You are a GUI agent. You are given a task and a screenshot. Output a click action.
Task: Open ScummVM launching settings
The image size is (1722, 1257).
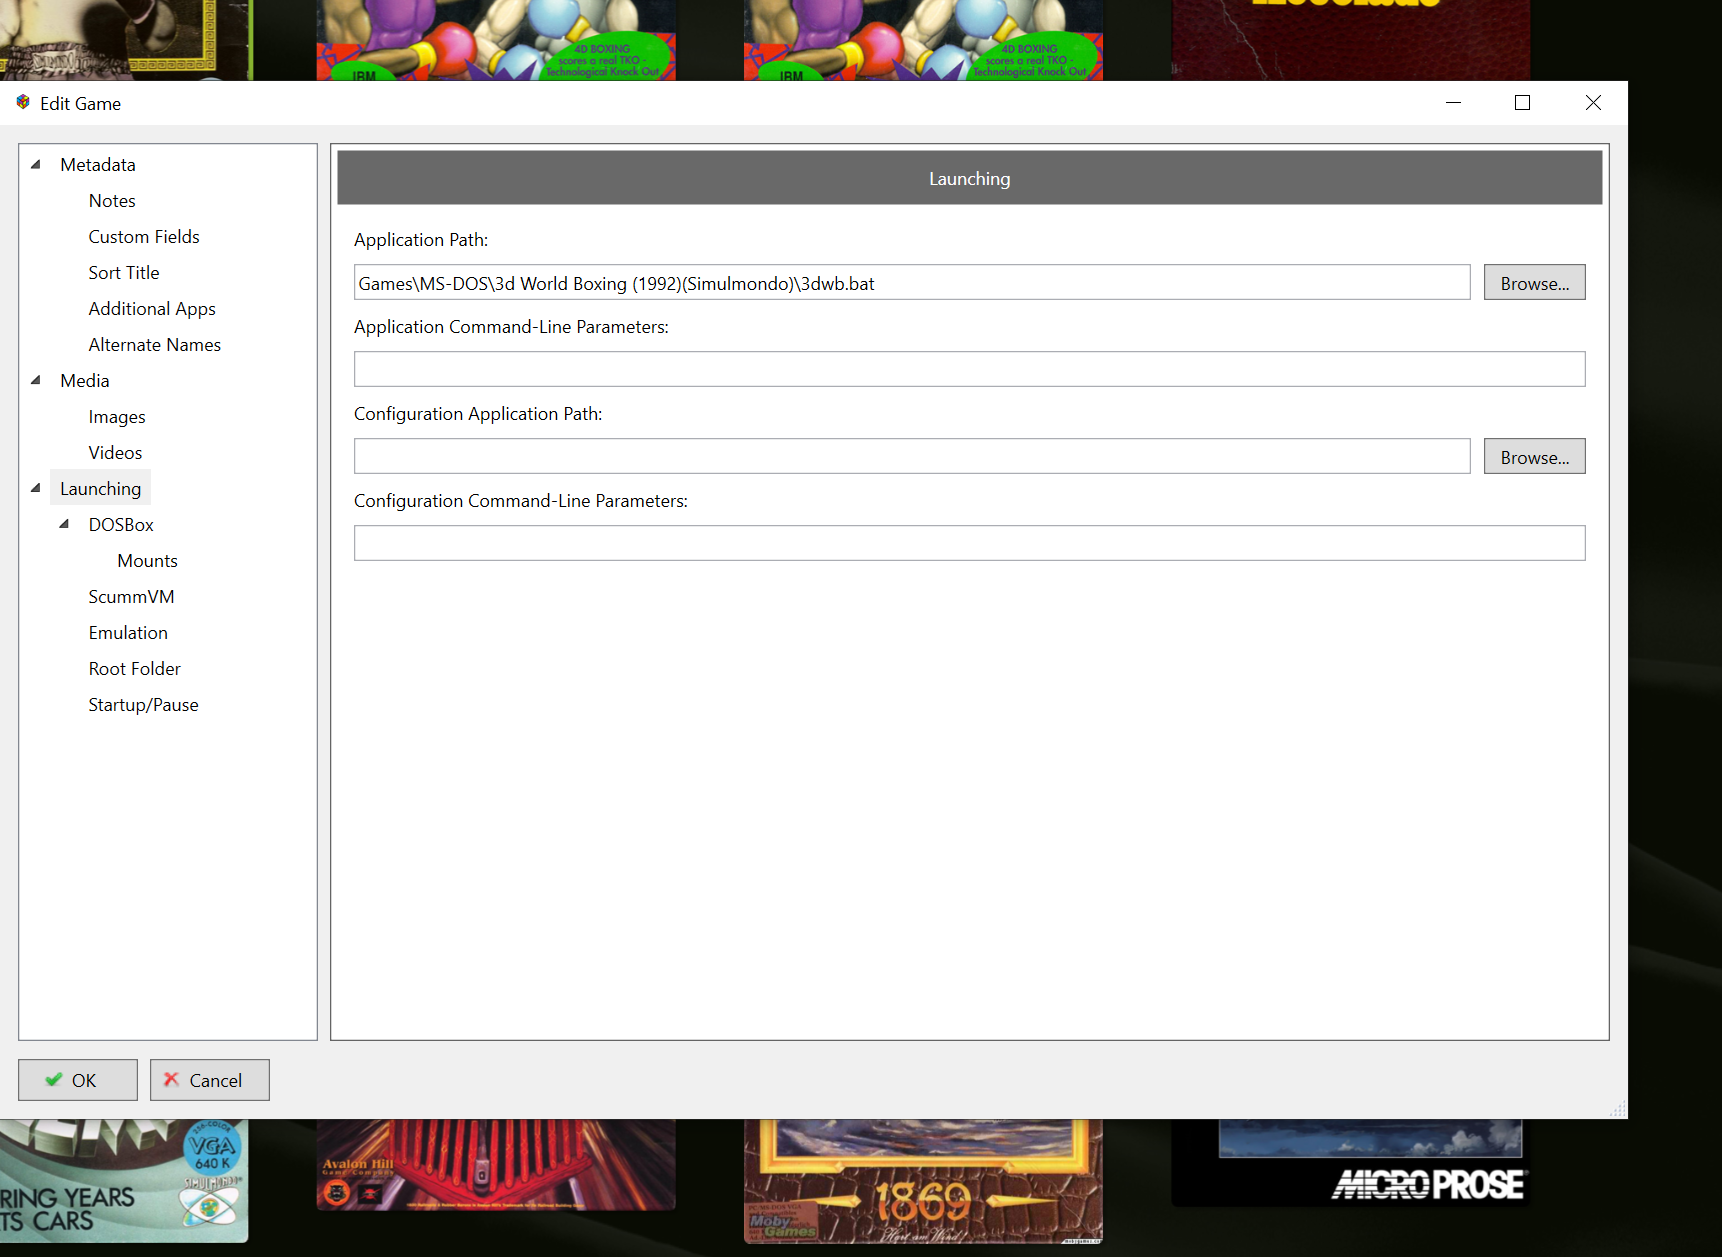[x=131, y=597]
